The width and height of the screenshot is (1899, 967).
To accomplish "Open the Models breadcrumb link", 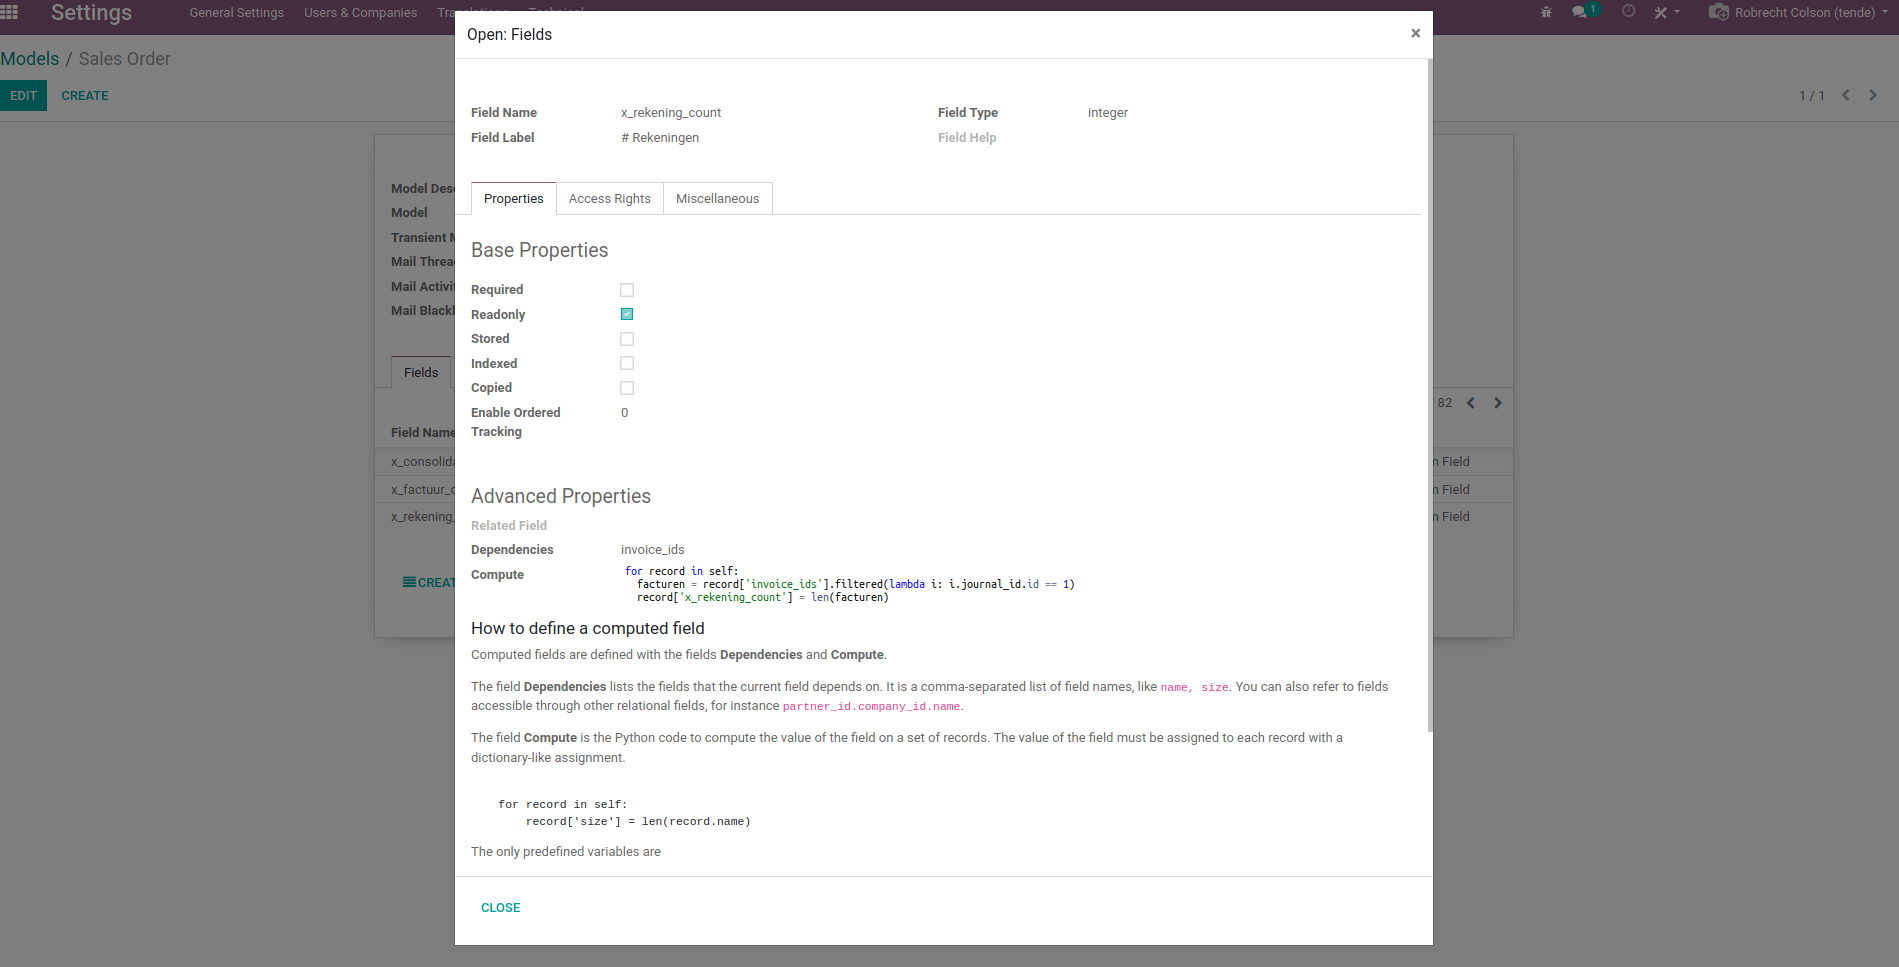I will [30, 58].
